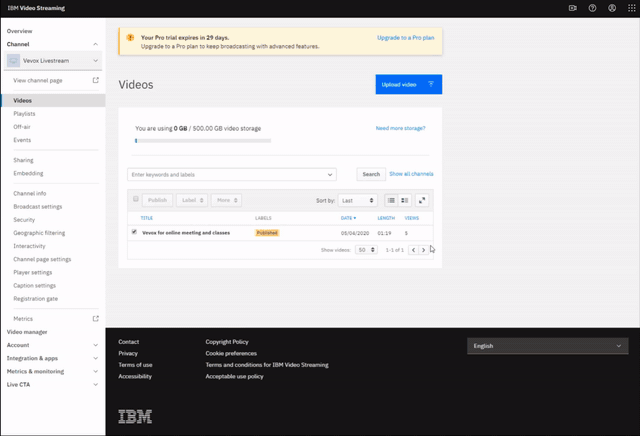Expand Metrics & monitoring section
The image size is (640, 436).
coord(52,371)
